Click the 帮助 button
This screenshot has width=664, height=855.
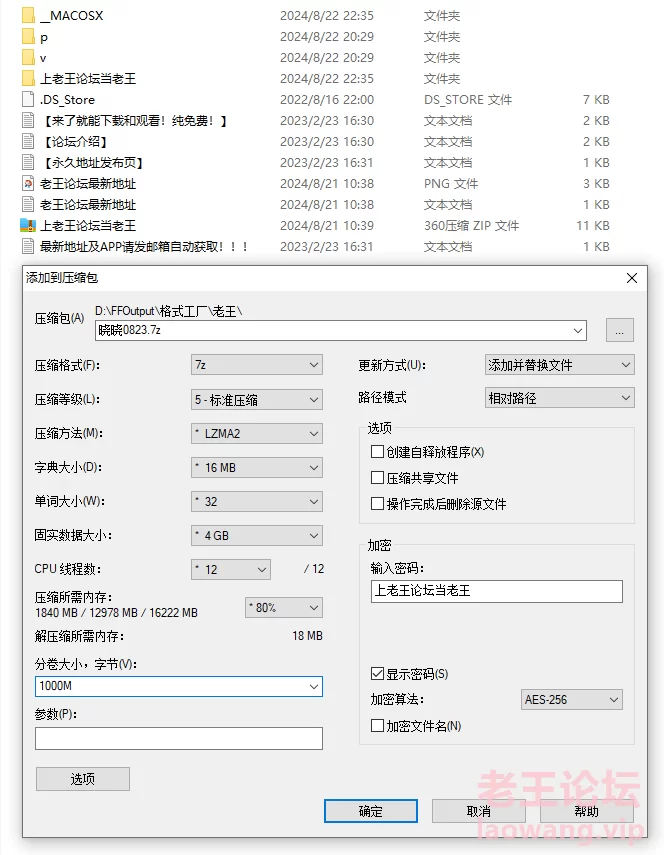[587, 811]
